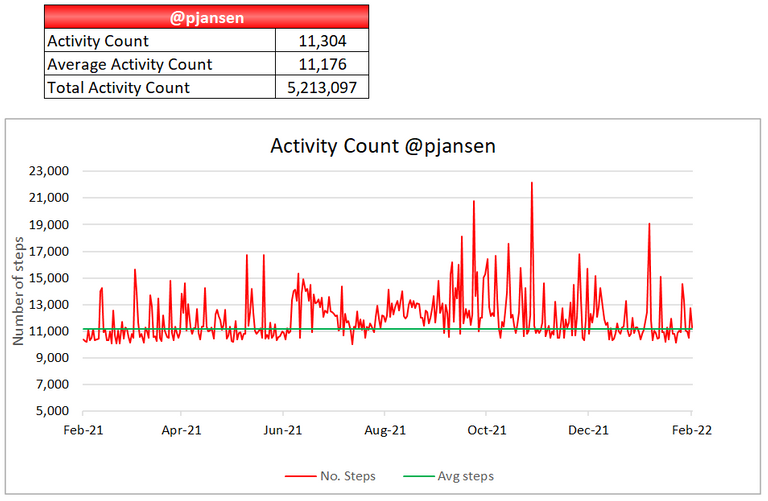Click the Average Activity Count label

pyautogui.click(x=160, y=64)
